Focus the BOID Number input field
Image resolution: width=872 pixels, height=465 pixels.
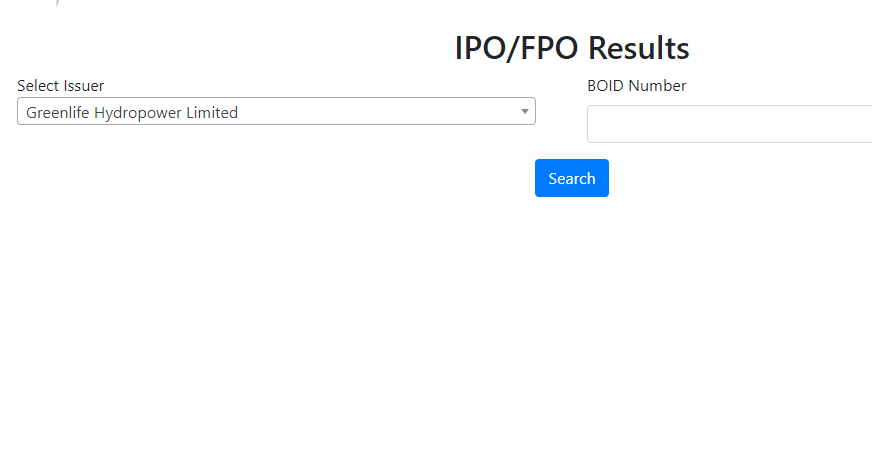coord(730,123)
